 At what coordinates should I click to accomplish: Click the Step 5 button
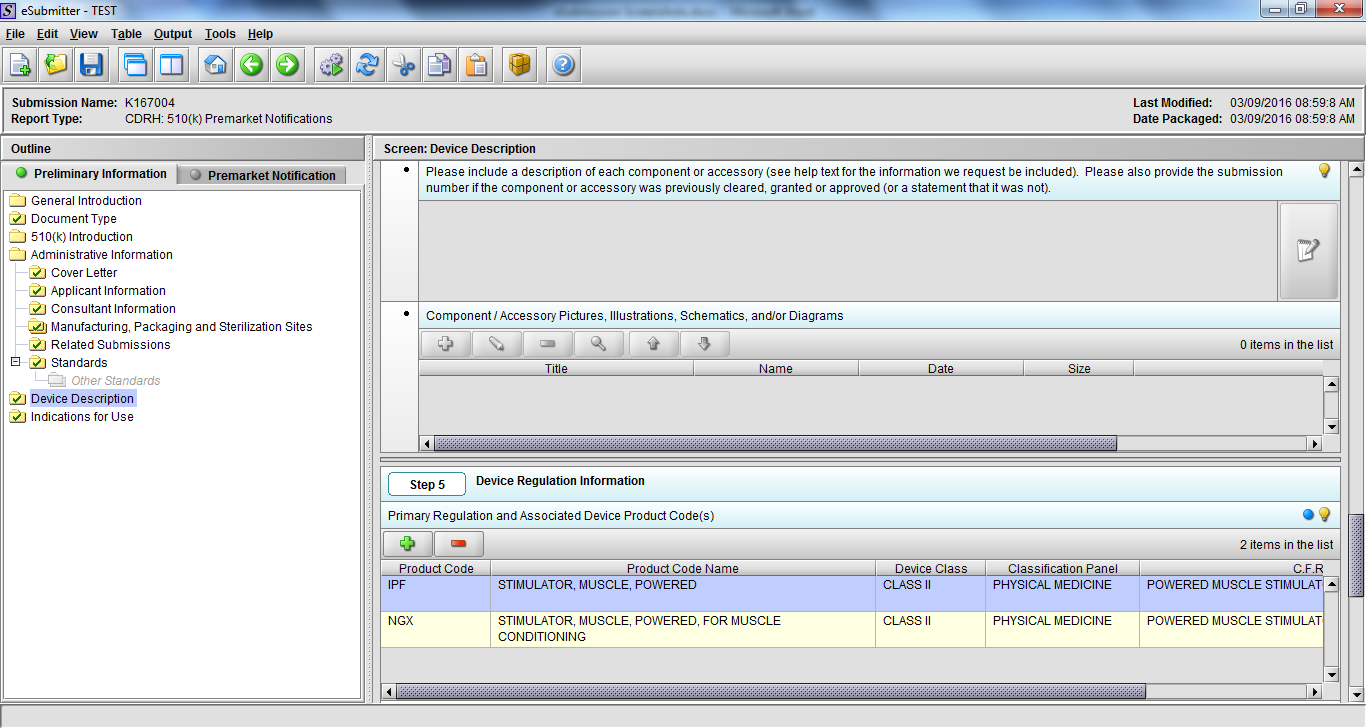pyautogui.click(x=427, y=485)
